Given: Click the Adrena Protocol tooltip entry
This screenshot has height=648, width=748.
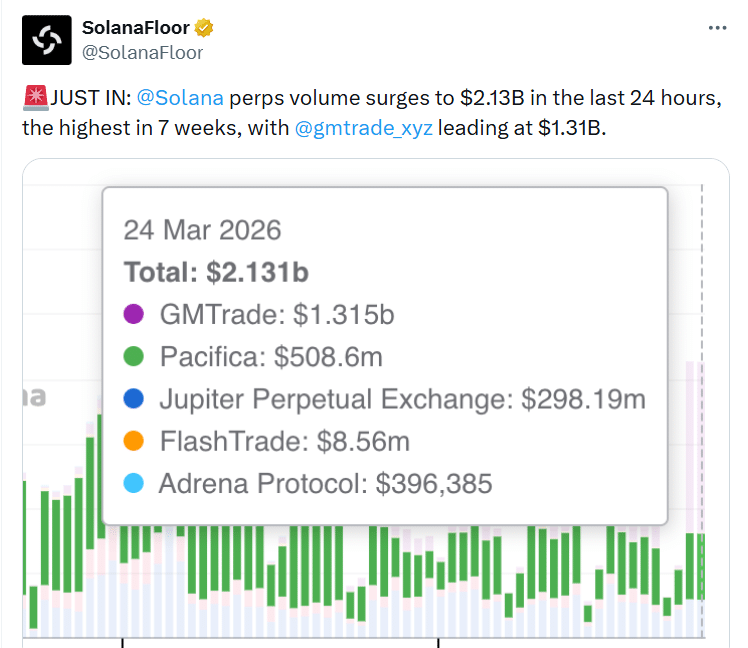Looking at the screenshot, I should (325, 484).
